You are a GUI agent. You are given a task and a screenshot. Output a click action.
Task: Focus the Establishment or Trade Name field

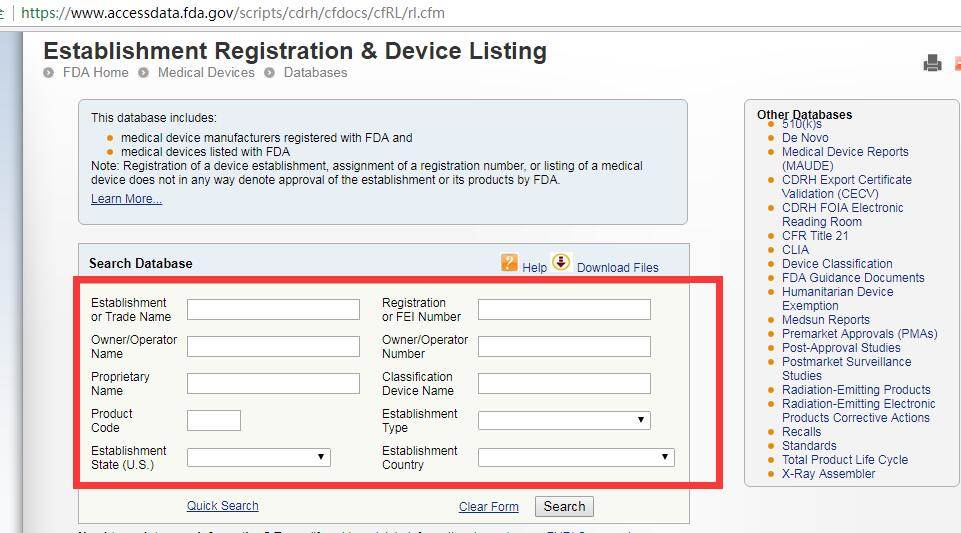tap(273, 310)
